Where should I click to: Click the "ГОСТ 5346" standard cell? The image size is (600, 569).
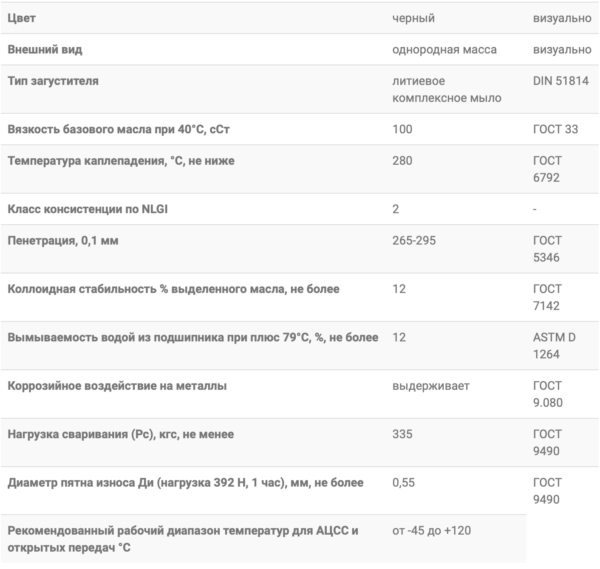(547, 249)
